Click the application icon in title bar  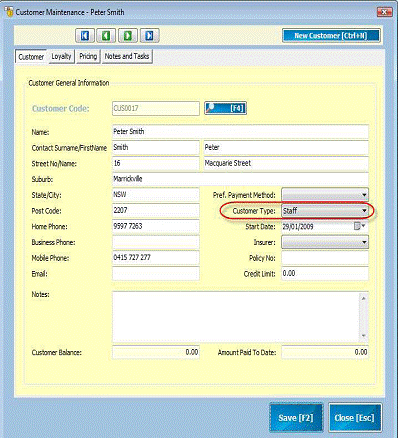pyautogui.click(x=8, y=12)
